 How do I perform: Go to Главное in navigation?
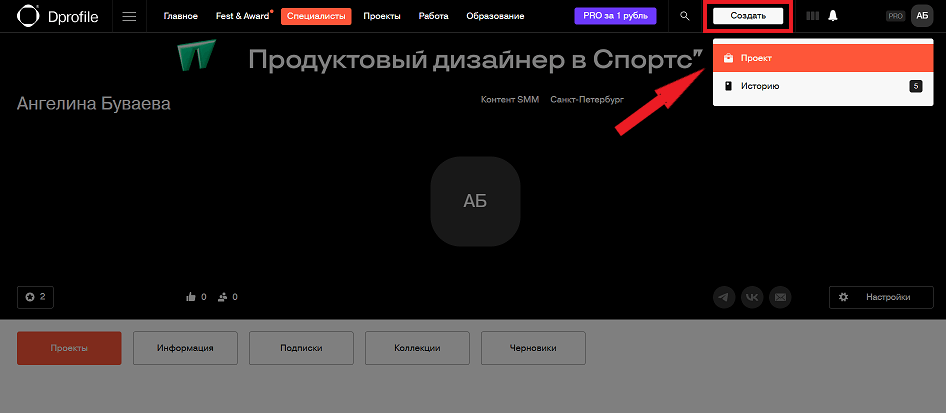[180, 16]
